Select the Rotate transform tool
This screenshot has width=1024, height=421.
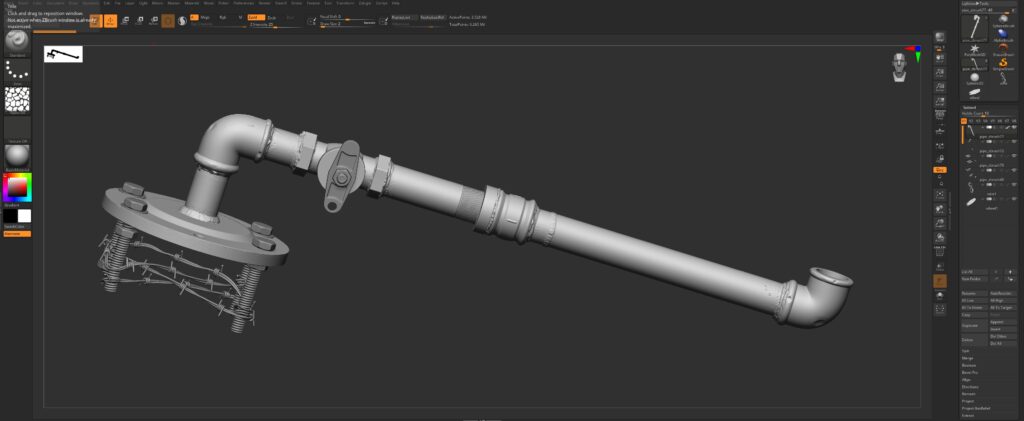[154, 21]
